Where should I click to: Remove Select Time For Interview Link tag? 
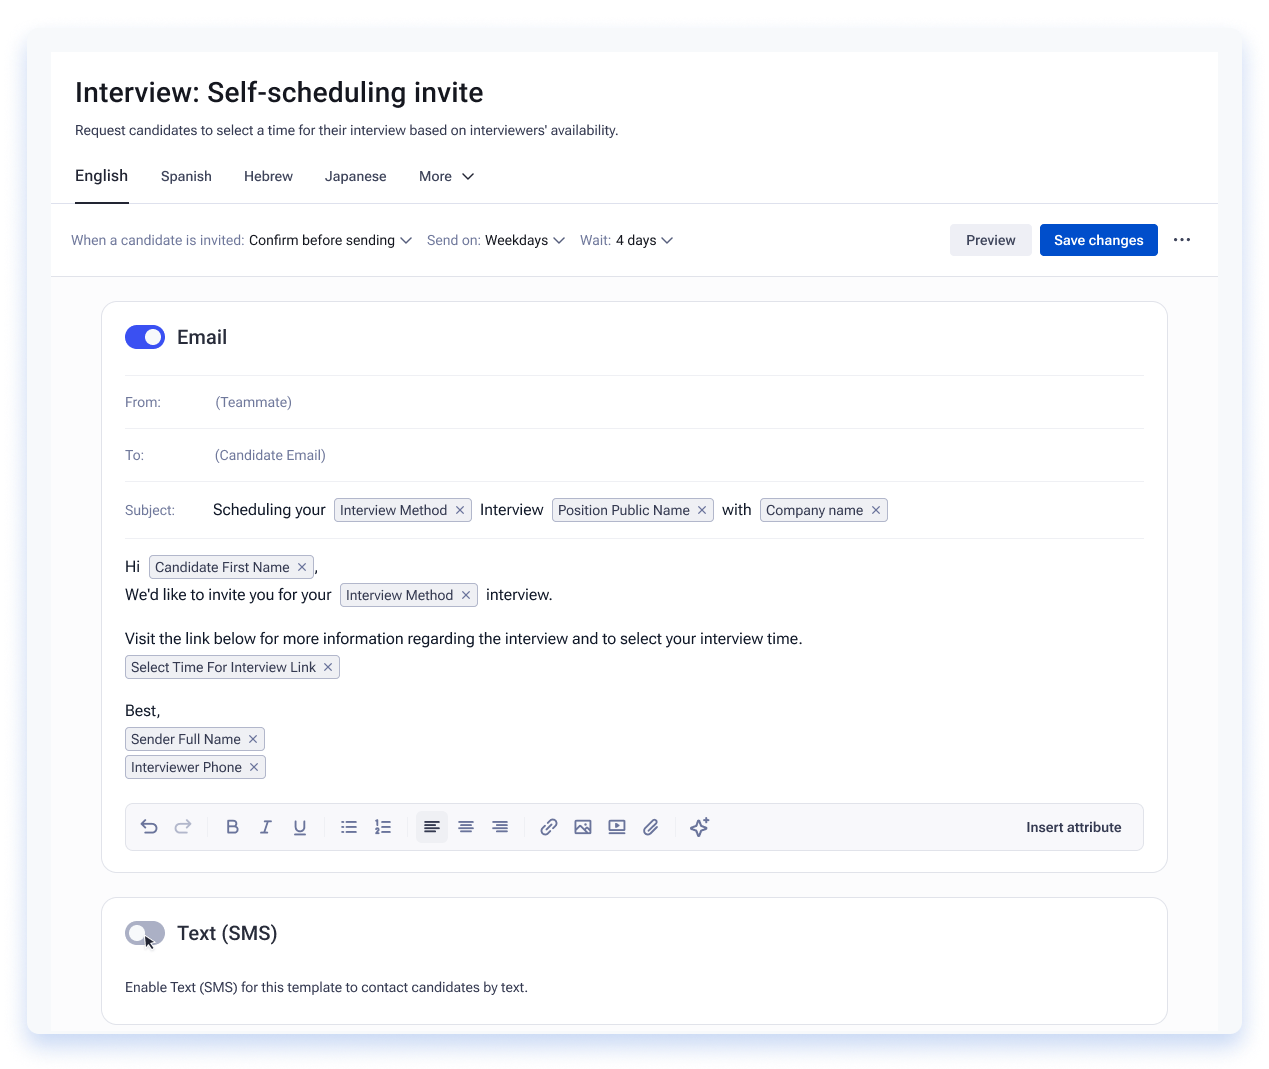pos(328,667)
